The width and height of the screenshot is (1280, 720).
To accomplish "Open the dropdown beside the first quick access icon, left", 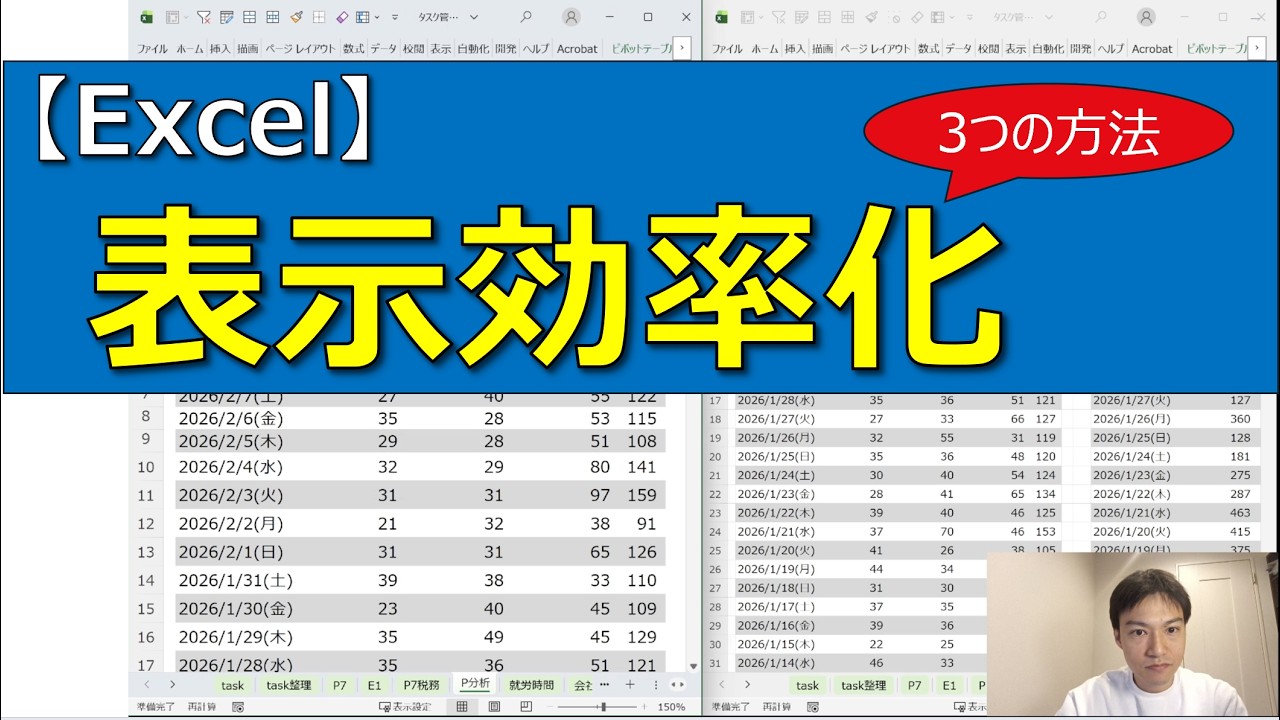I will click(186, 17).
